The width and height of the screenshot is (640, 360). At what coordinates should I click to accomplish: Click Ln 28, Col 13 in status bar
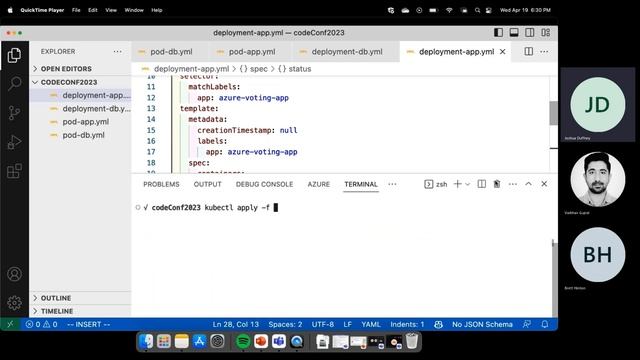tap(236, 324)
